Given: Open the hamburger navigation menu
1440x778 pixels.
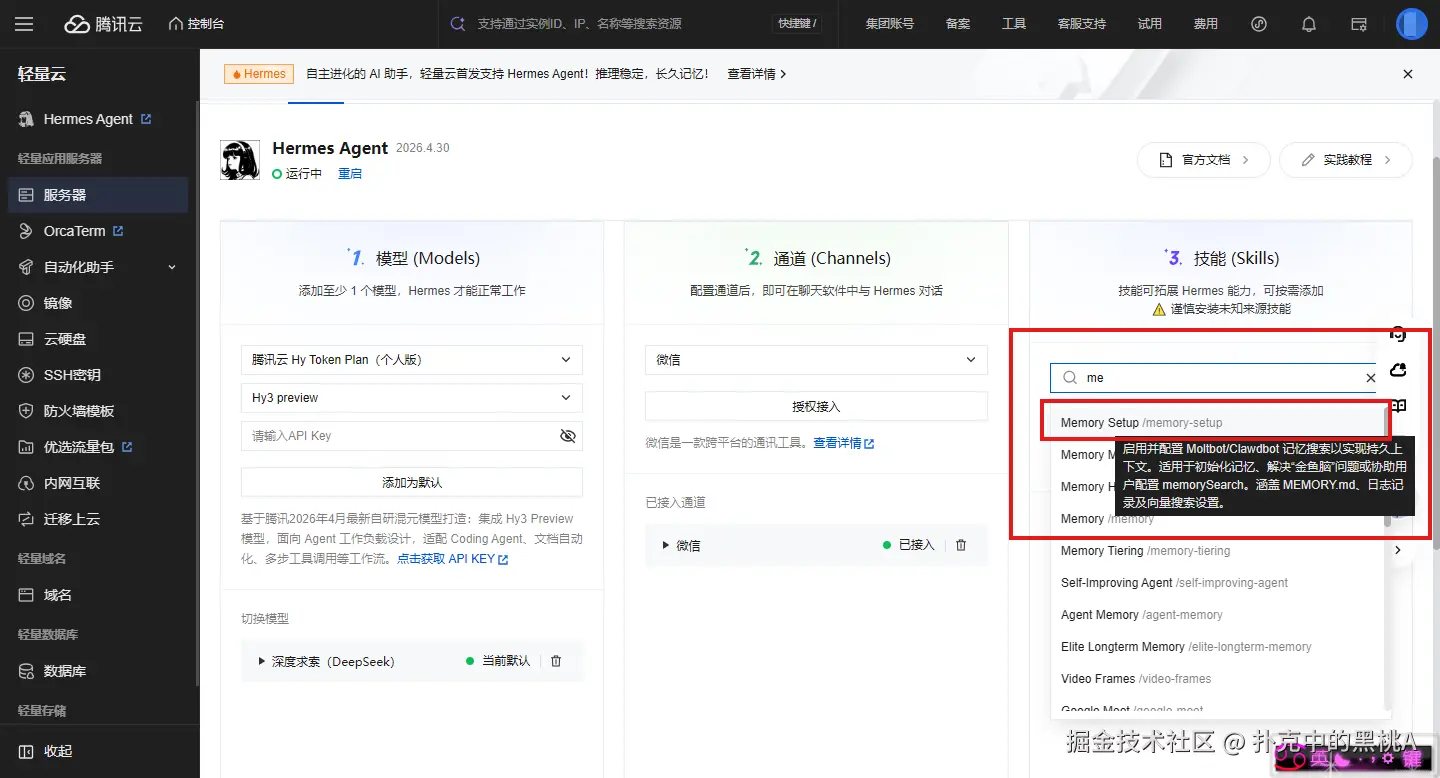Looking at the screenshot, I should click(25, 24).
